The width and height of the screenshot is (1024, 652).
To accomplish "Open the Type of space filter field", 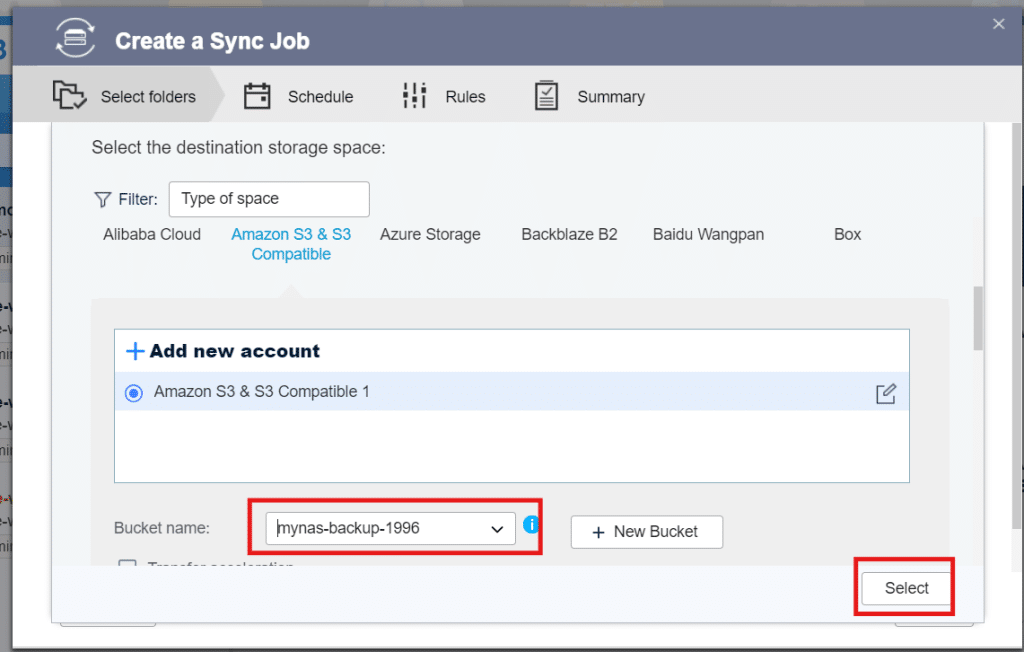I will click(x=269, y=199).
